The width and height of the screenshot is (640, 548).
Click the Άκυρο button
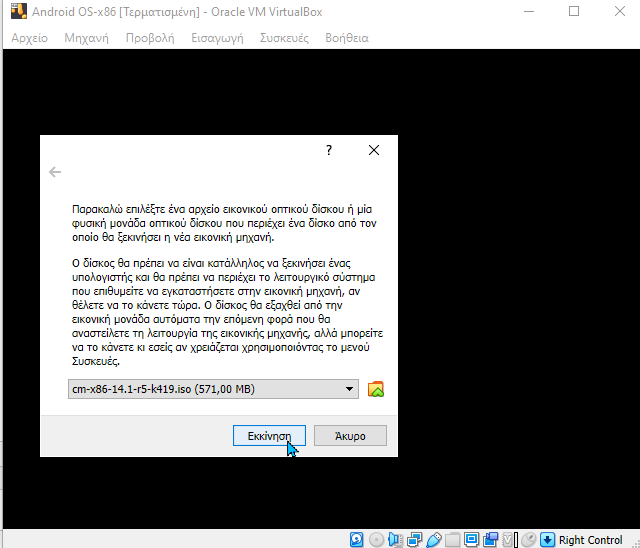(350, 436)
